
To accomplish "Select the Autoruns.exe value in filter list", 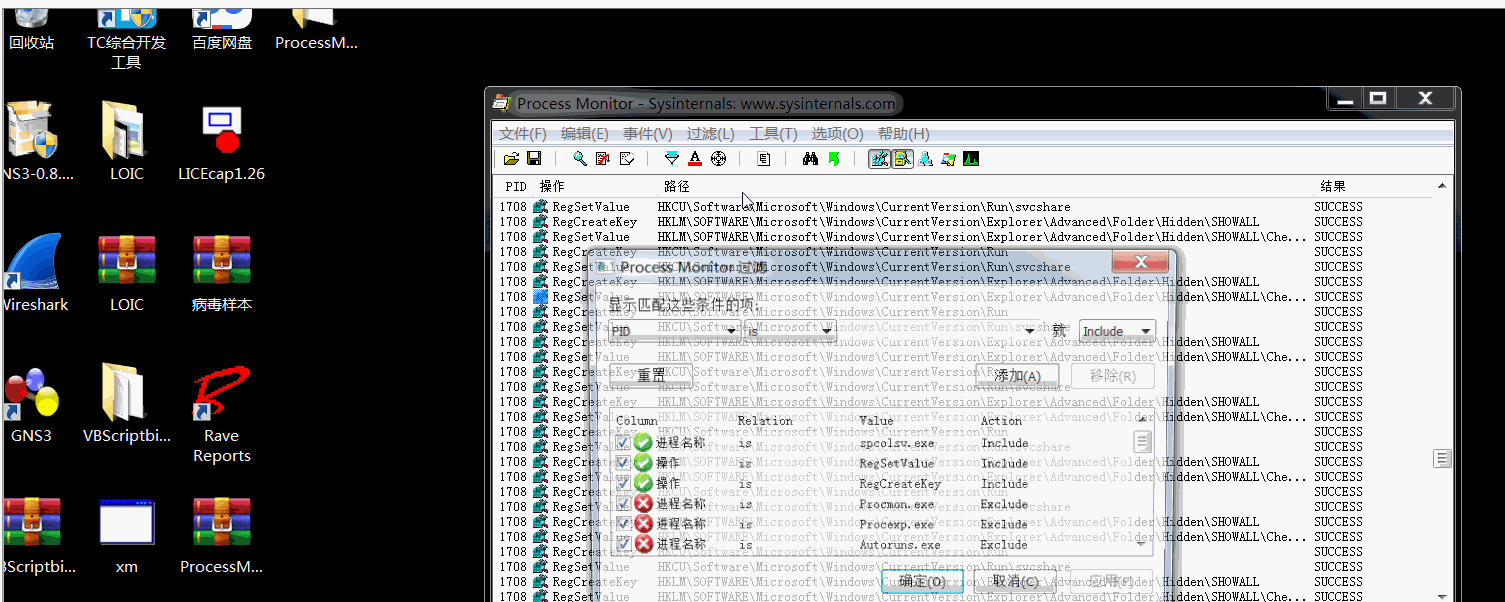I will click(x=900, y=545).
